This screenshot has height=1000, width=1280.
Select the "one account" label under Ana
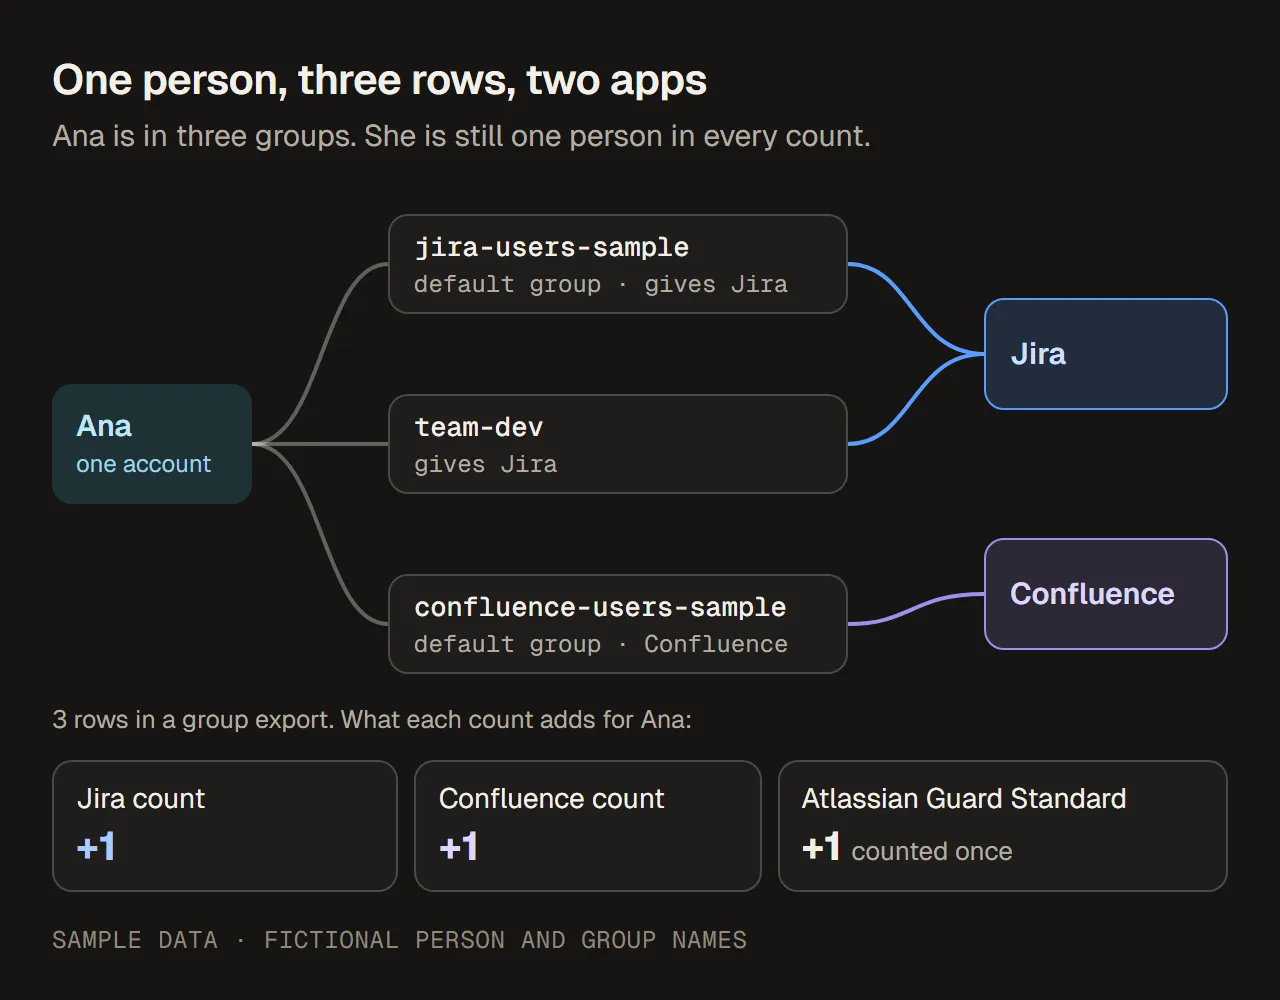pyautogui.click(x=144, y=464)
